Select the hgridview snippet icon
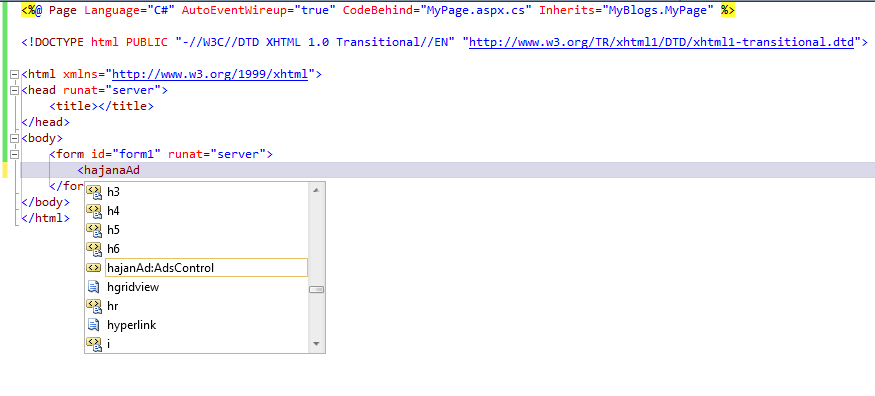 [x=93, y=287]
